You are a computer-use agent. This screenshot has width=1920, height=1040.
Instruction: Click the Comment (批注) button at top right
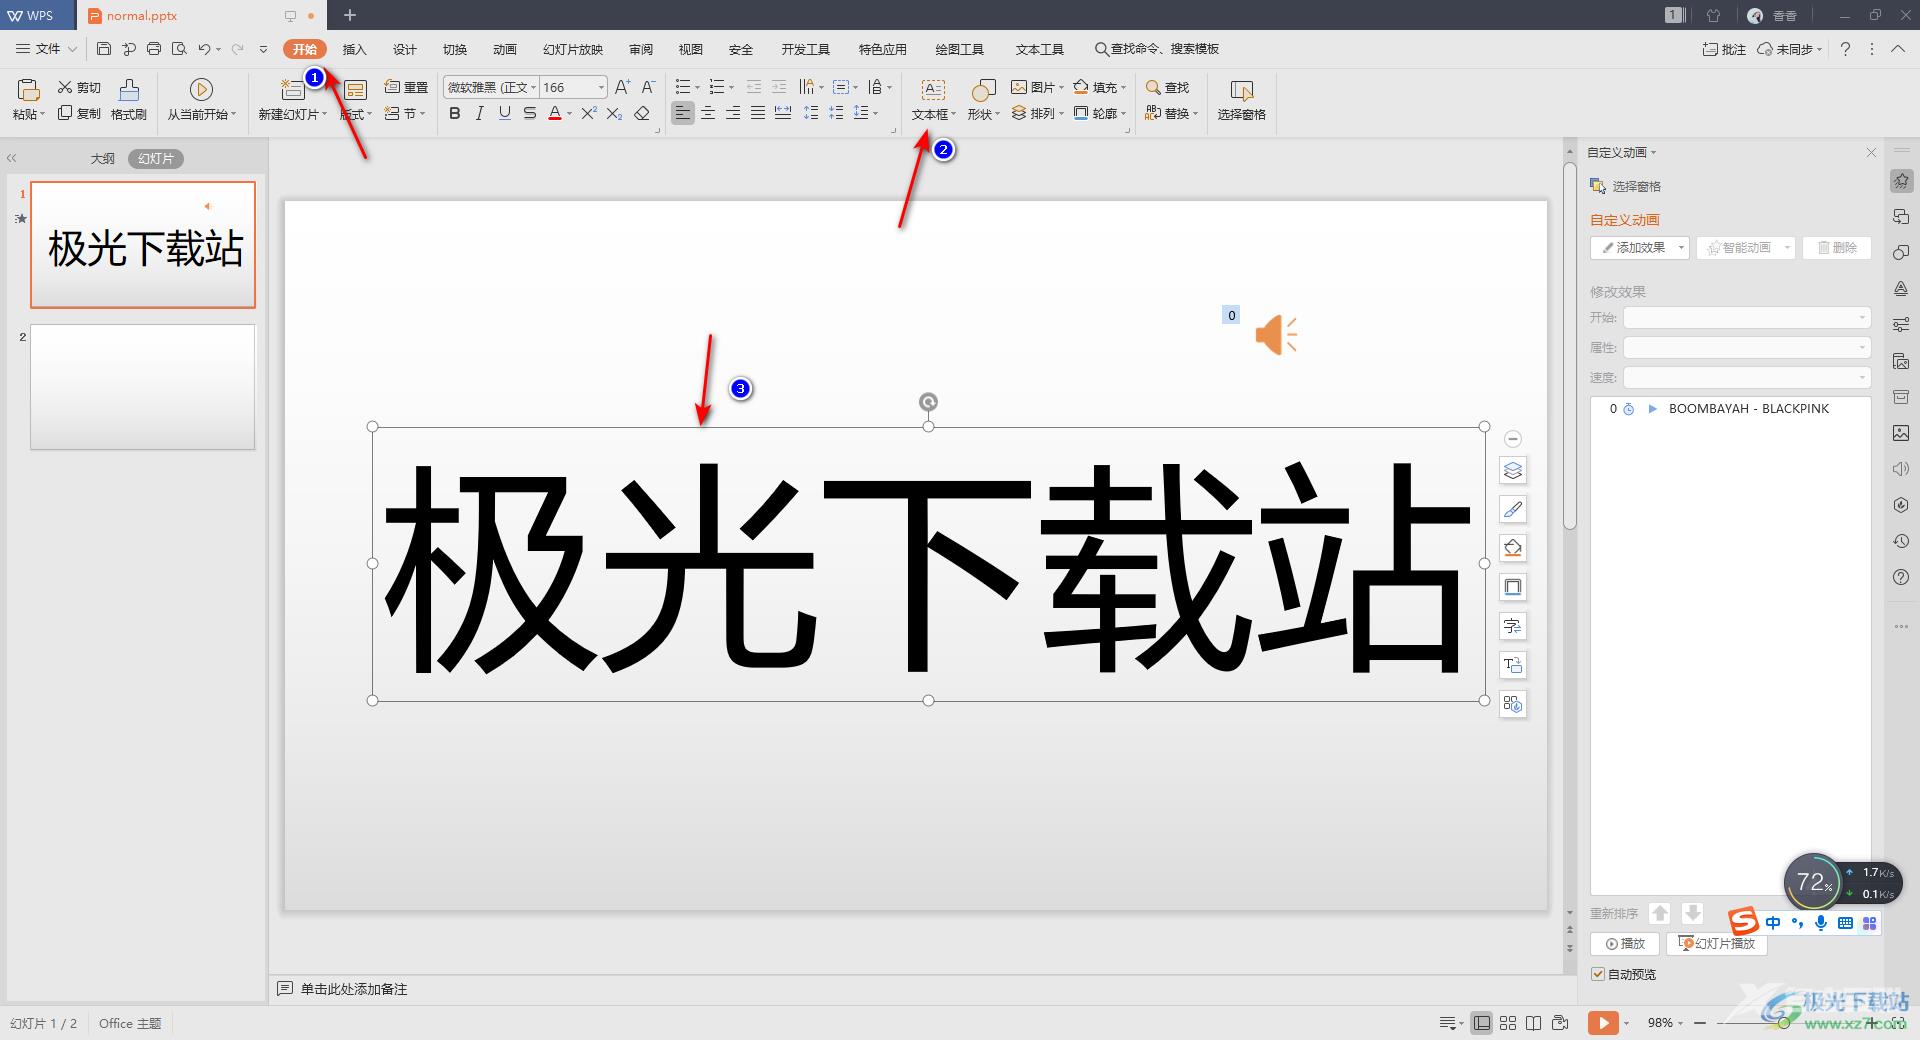[x=1724, y=49]
